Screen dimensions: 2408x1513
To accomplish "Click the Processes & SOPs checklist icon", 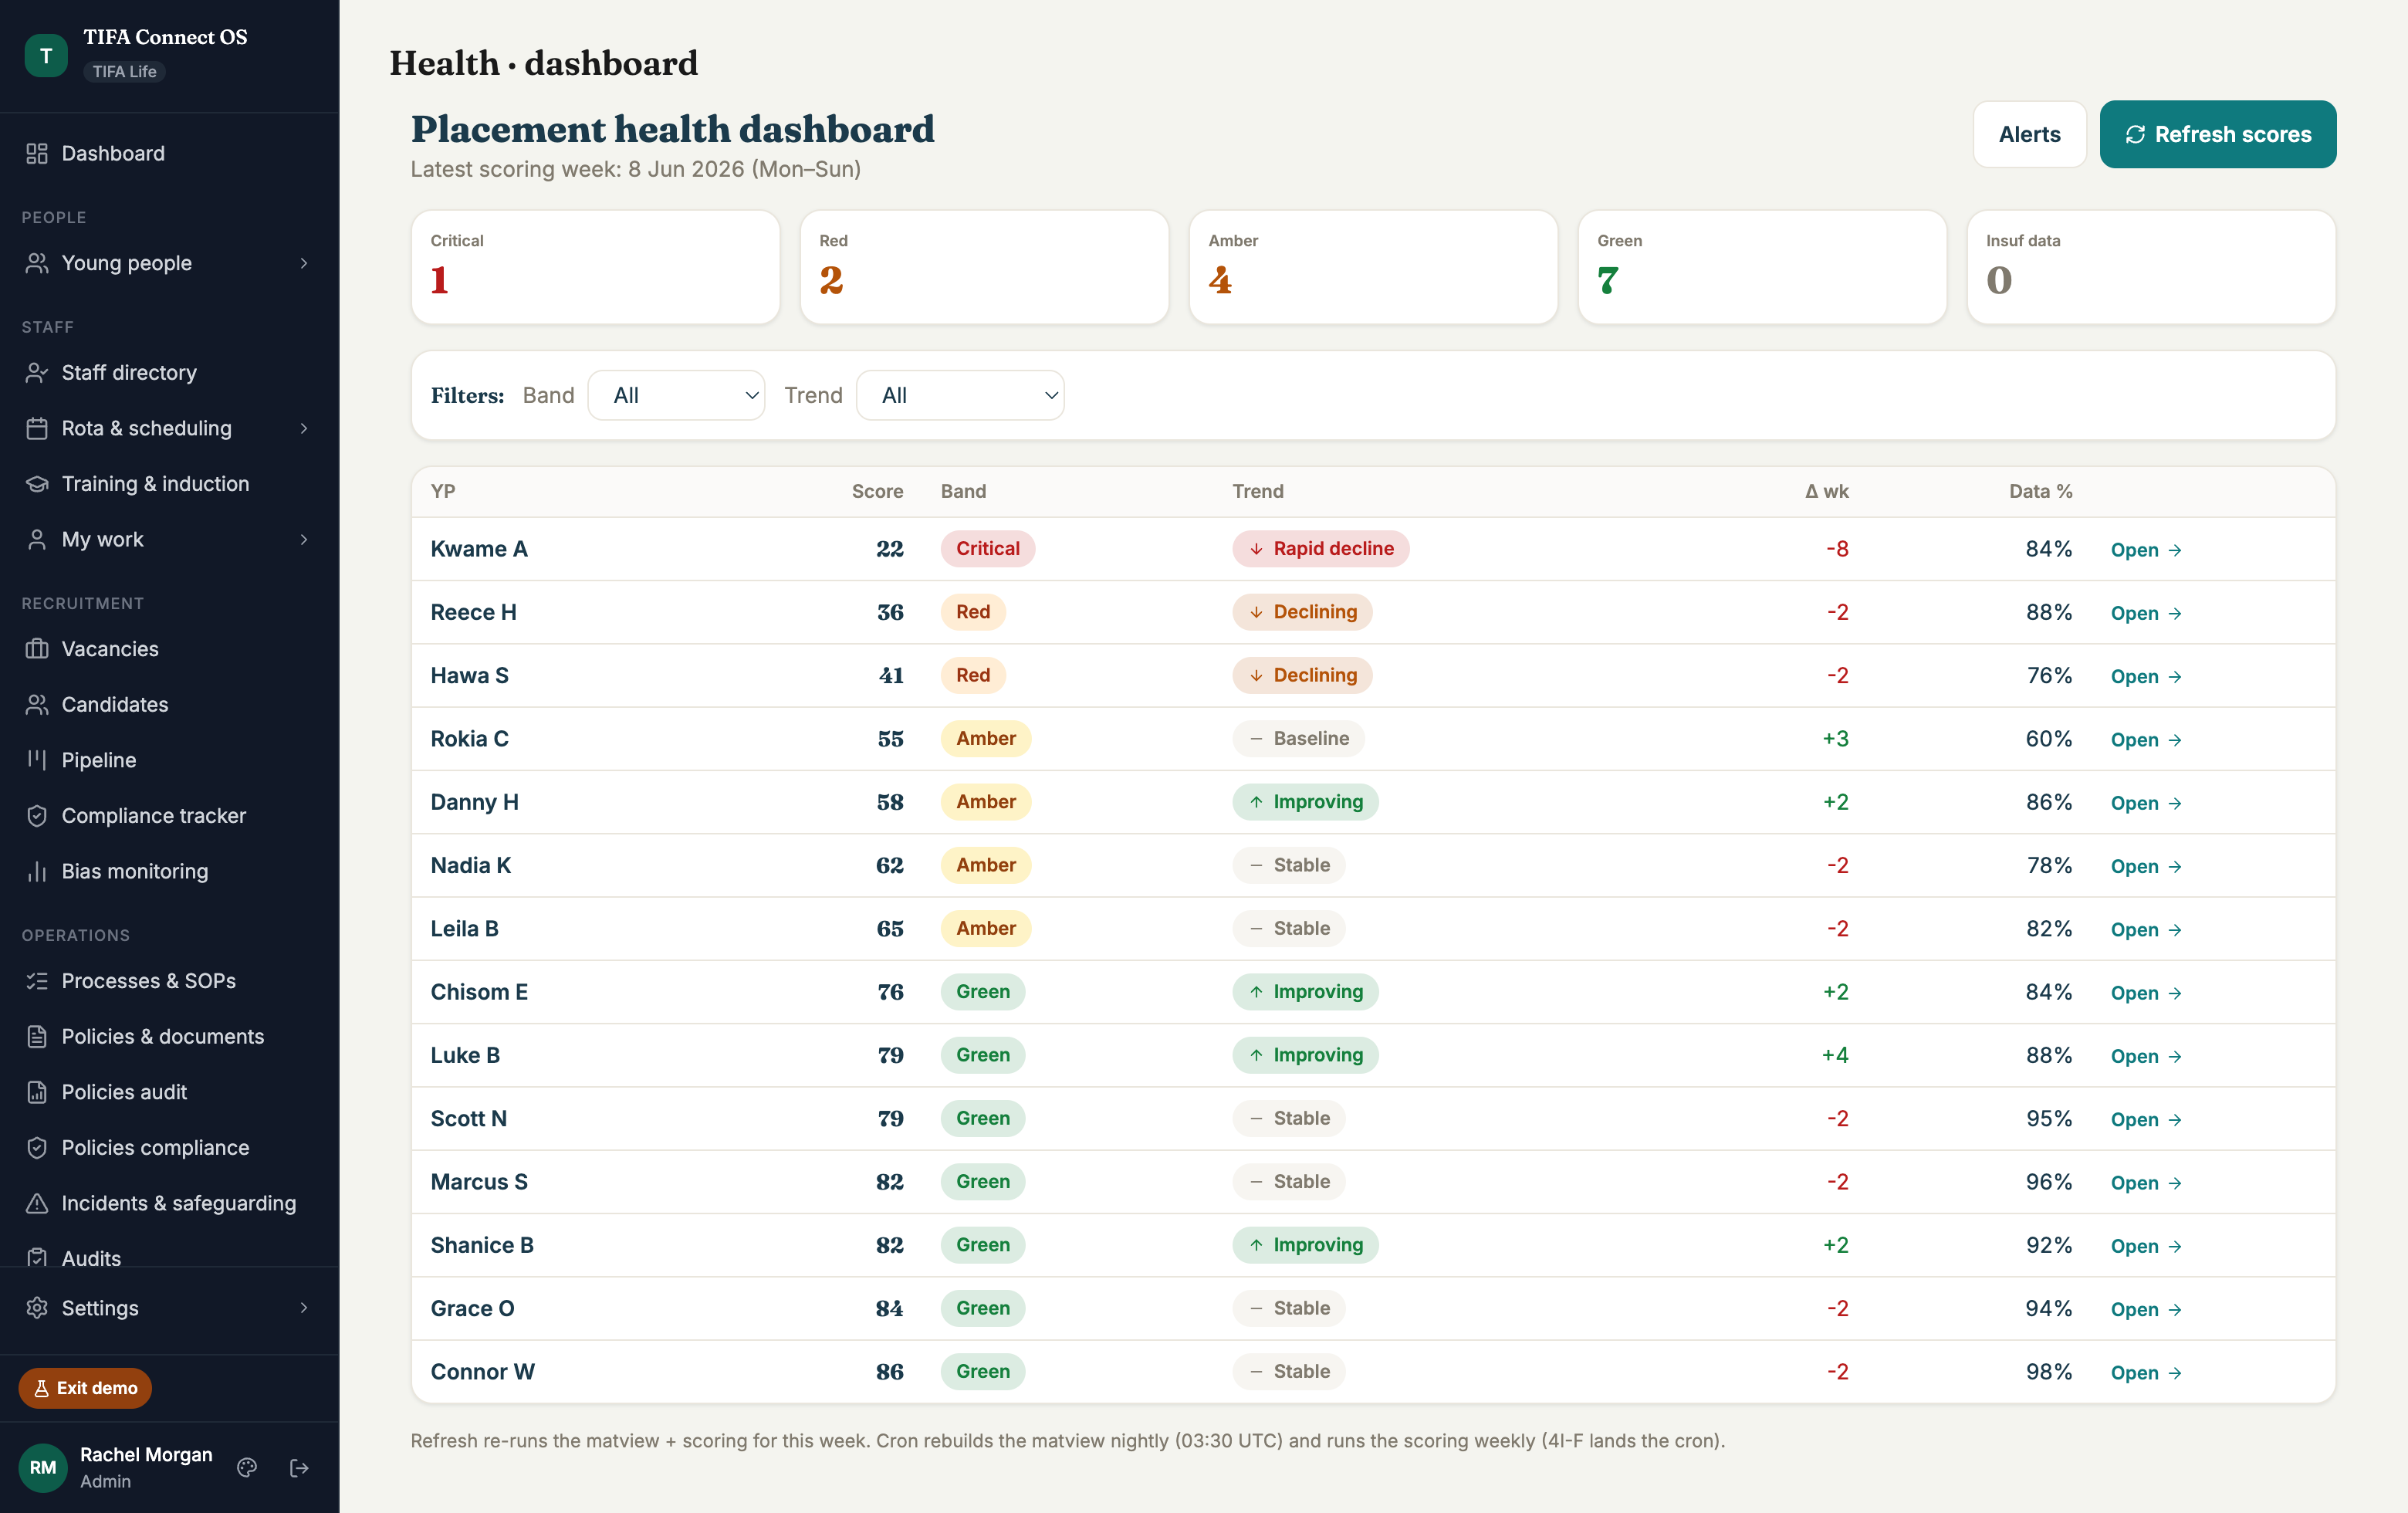I will 37,981.
